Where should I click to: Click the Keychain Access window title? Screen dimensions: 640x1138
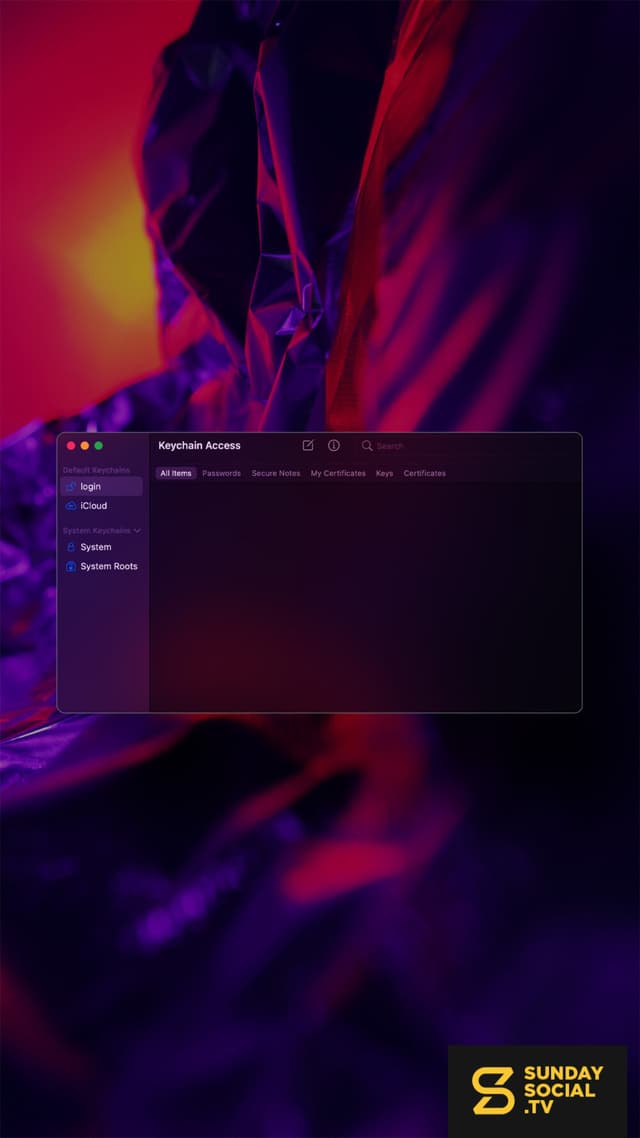coord(200,446)
